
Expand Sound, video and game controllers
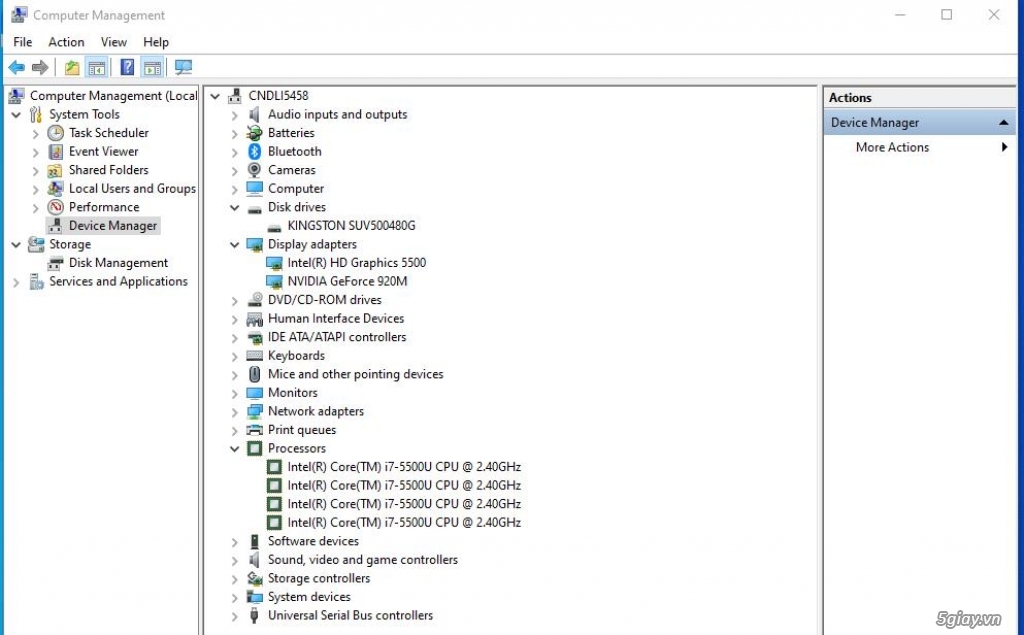[x=234, y=561]
